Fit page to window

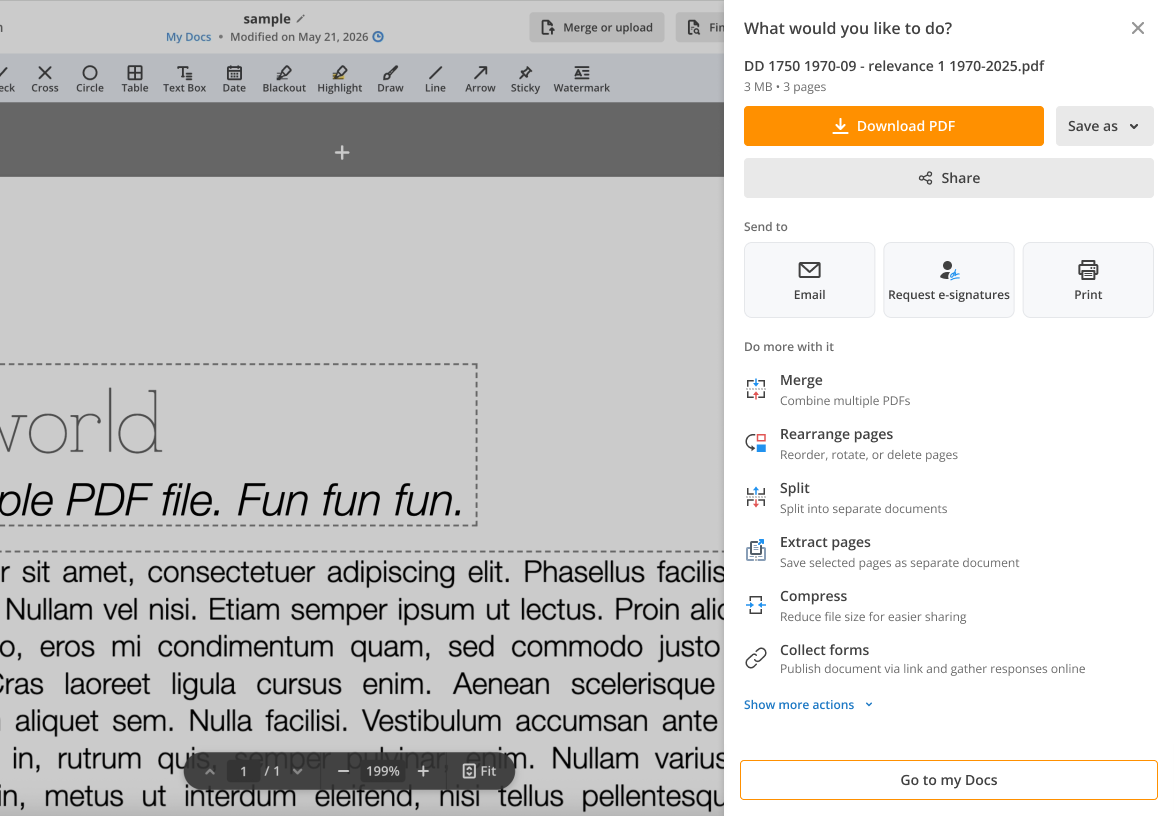[x=479, y=771]
